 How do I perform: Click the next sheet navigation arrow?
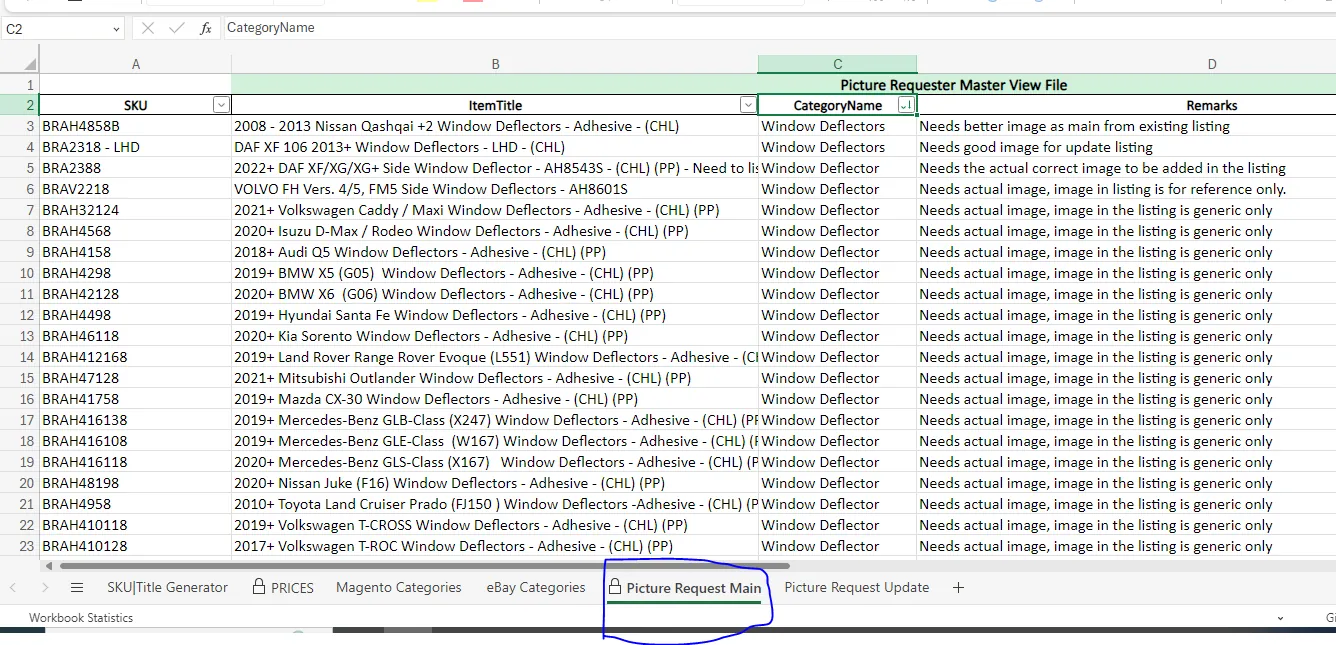pos(44,587)
